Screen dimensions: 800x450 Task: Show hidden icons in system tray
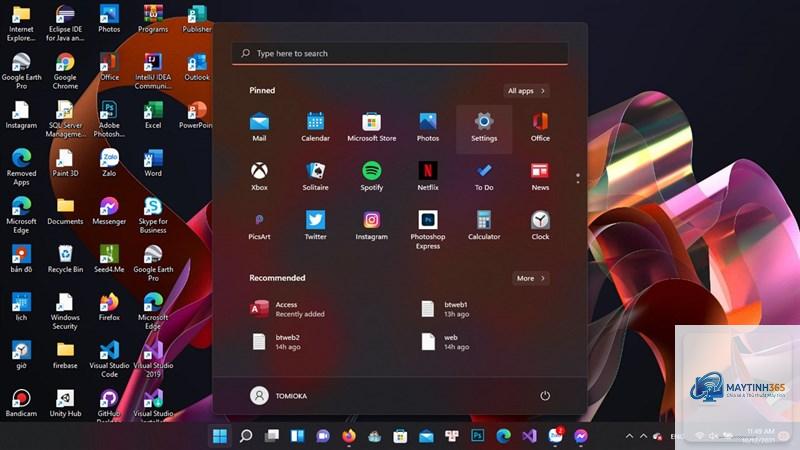point(629,436)
